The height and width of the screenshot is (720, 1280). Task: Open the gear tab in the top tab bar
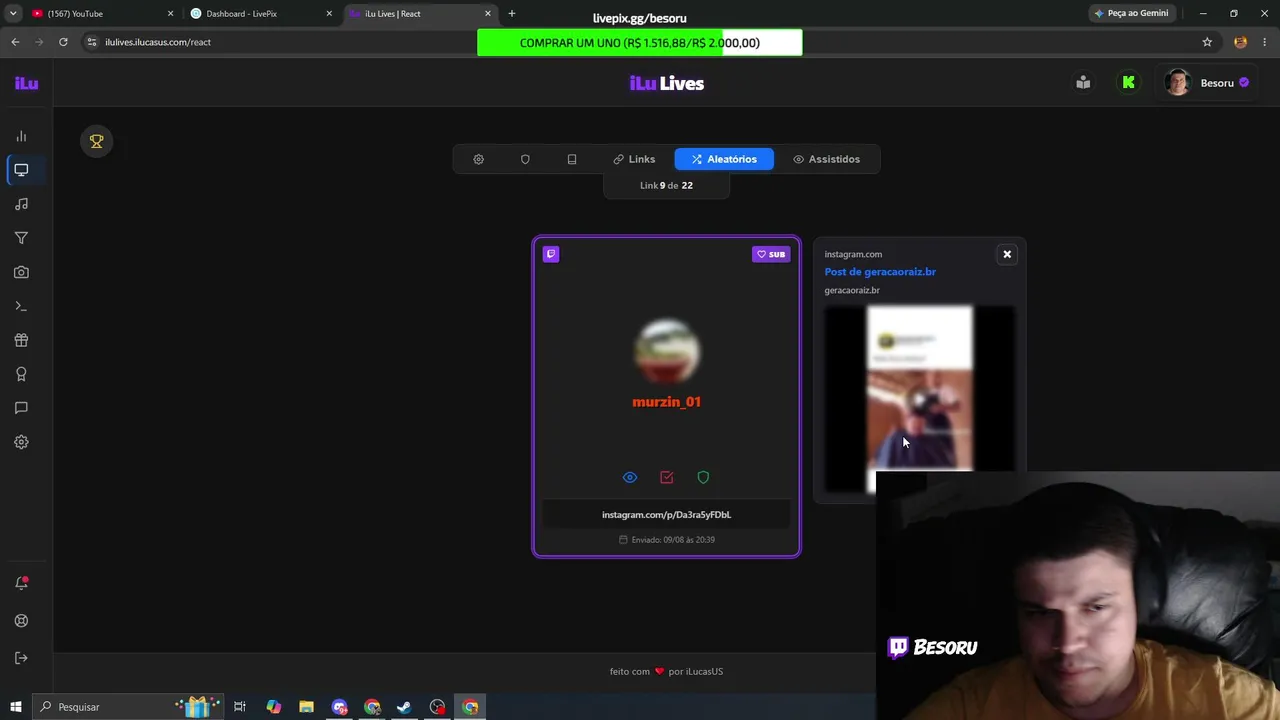[479, 159]
